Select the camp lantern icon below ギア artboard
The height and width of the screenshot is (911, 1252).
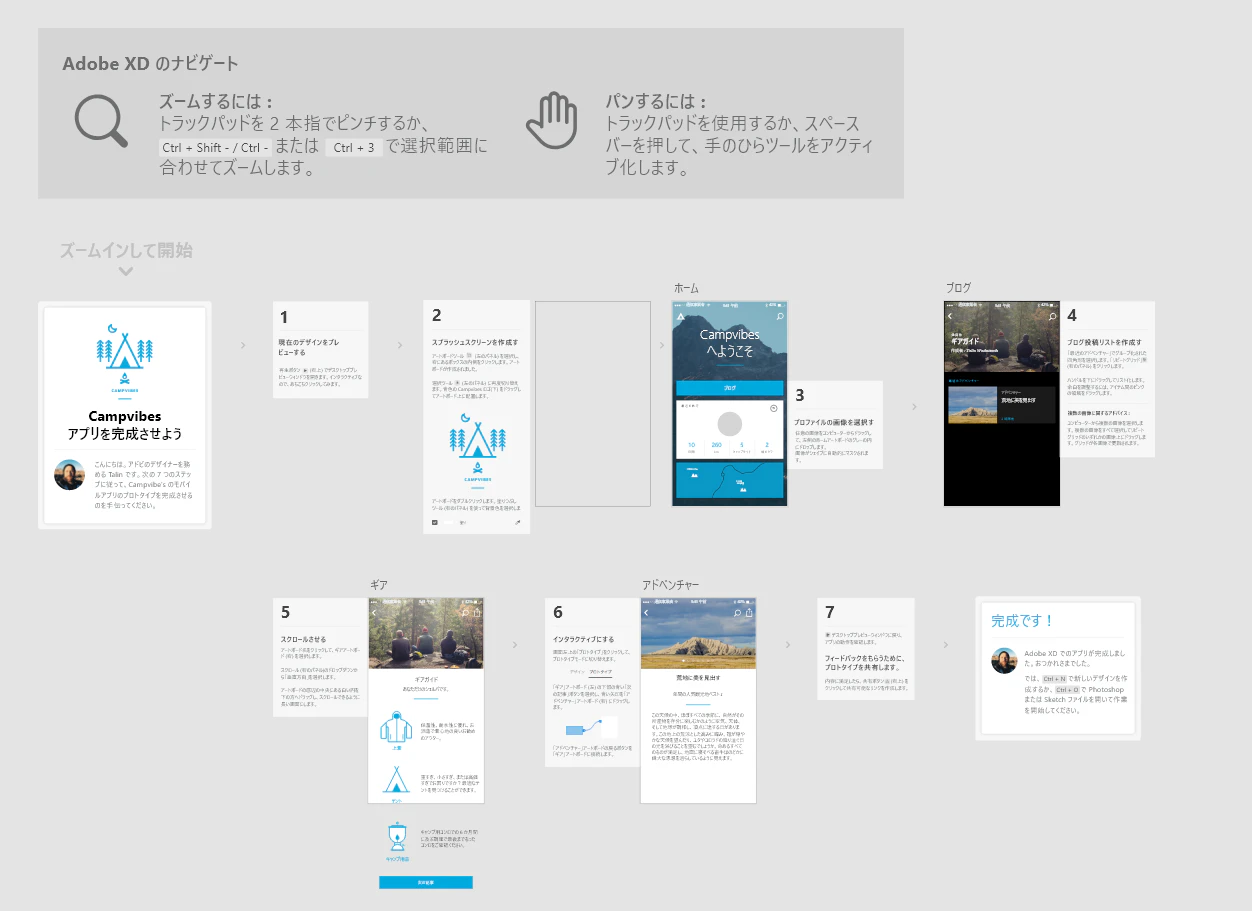point(397,836)
